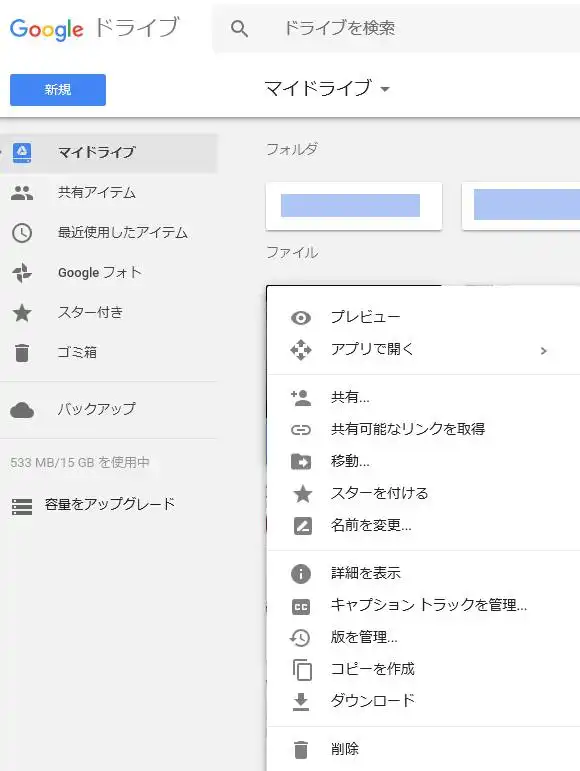Click the trash icon for 削除
Screen dimensions: 580x771
[301, 750]
